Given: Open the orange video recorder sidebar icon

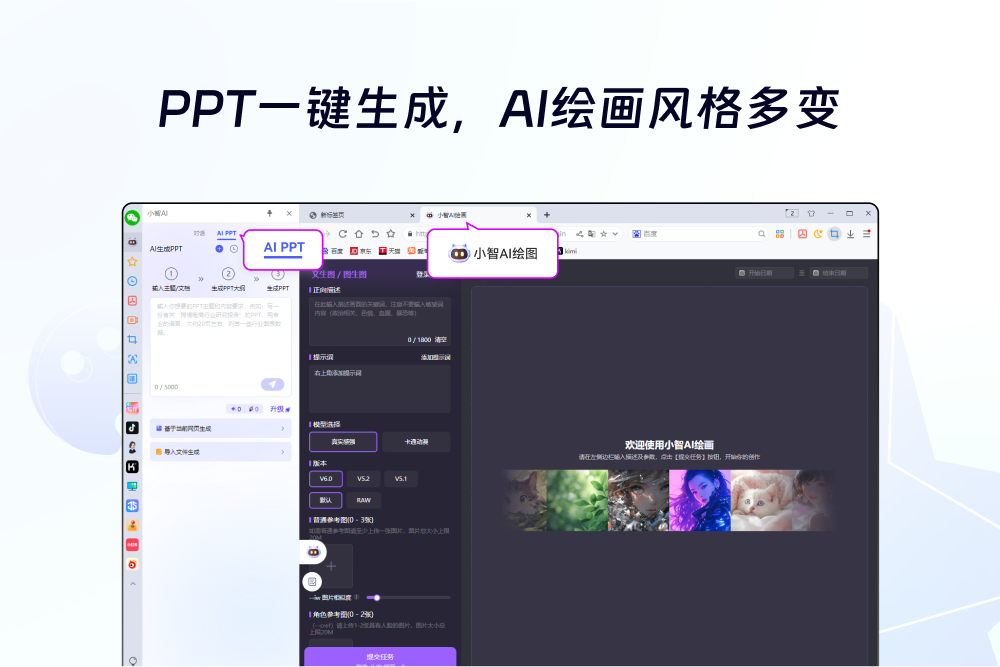Looking at the screenshot, I should pos(132,320).
